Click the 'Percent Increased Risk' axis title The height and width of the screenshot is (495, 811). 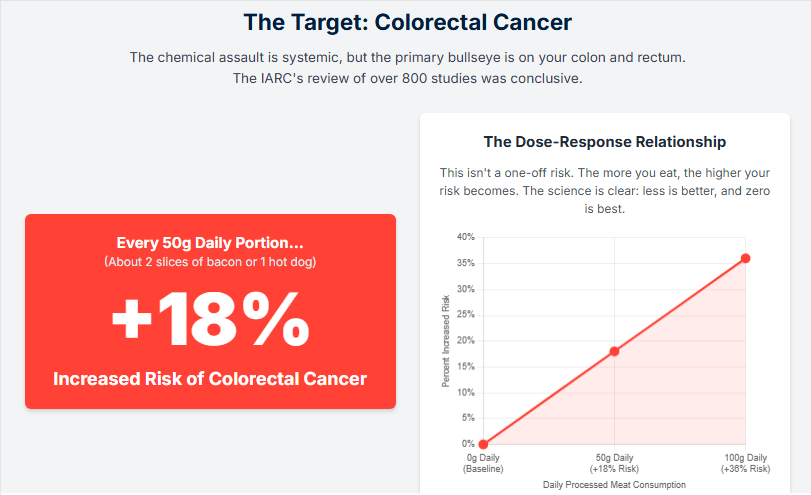[x=446, y=340]
